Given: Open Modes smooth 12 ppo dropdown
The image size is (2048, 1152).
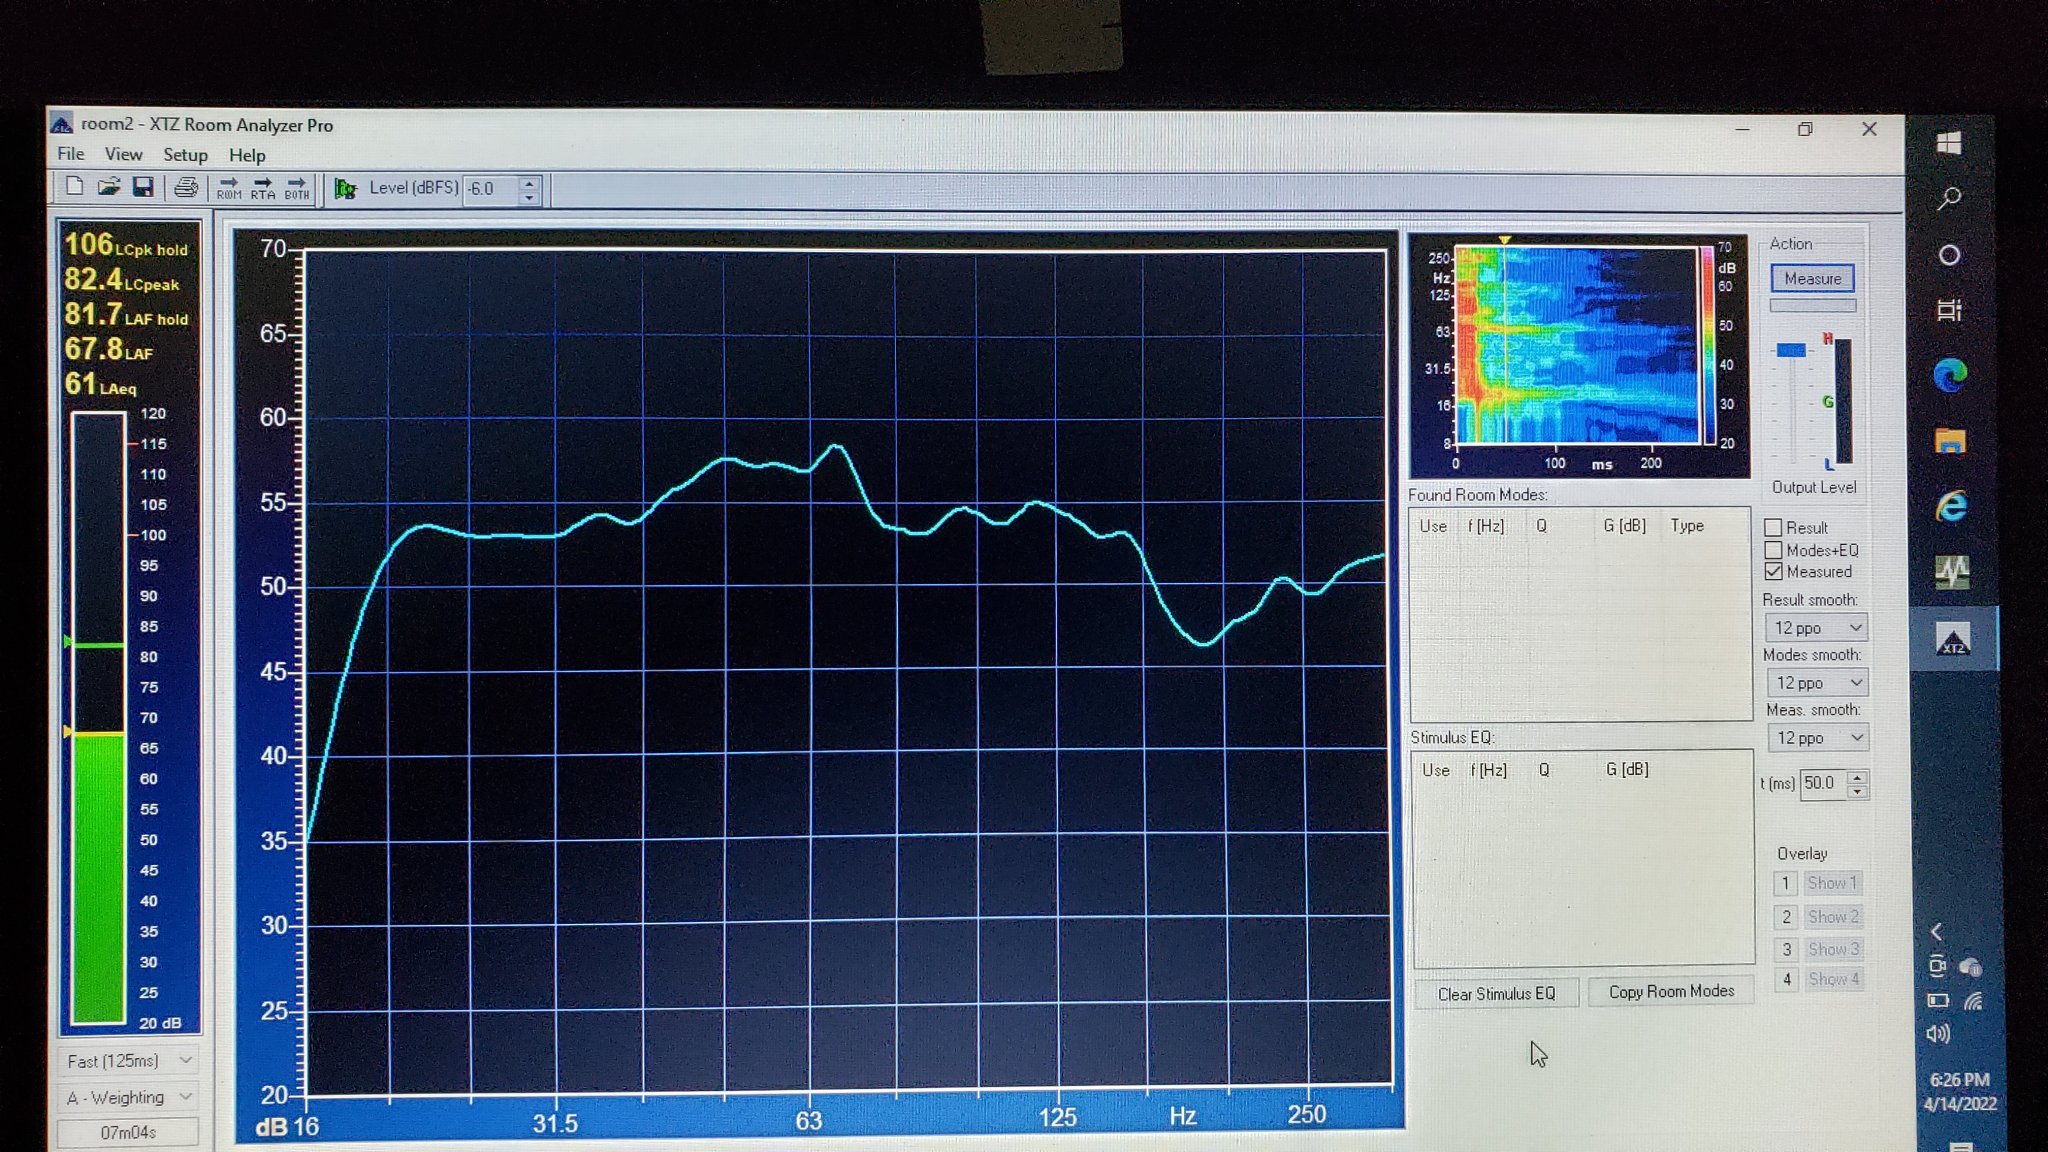Looking at the screenshot, I should coord(1817,683).
